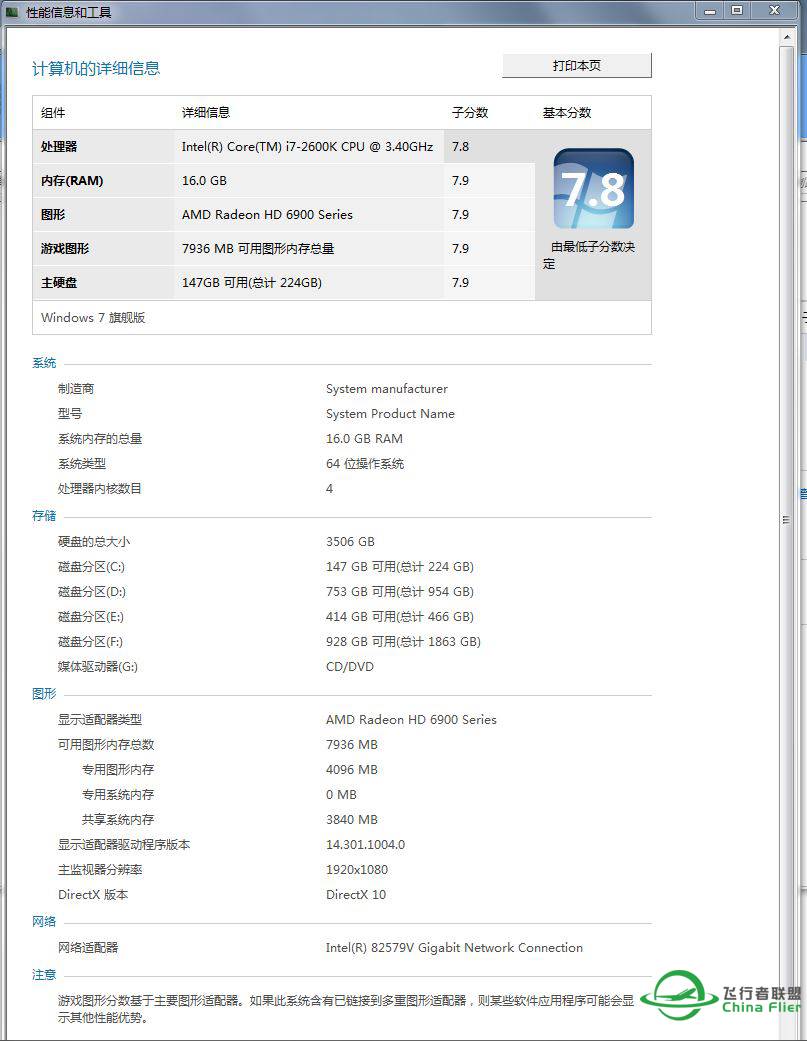Click the 媒体驱动器(G:) label
The image size is (807, 1041).
[98, 667]
